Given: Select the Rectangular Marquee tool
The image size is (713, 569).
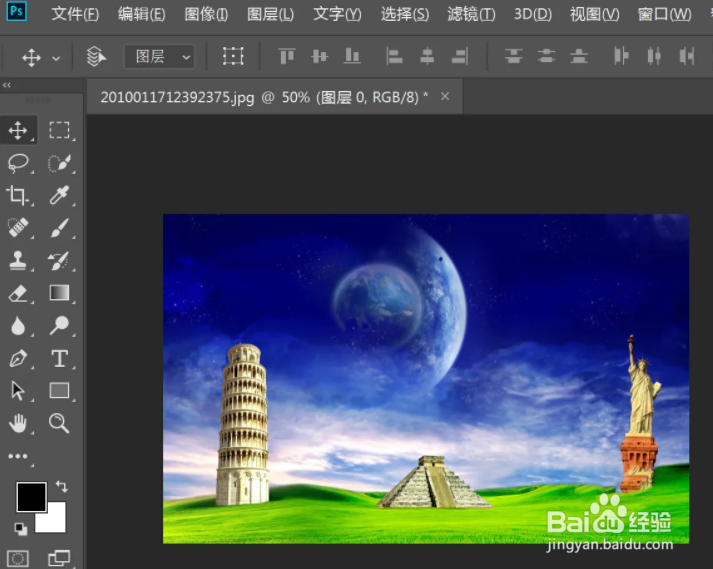Looking at the screenshot, I should click(59, 130).
